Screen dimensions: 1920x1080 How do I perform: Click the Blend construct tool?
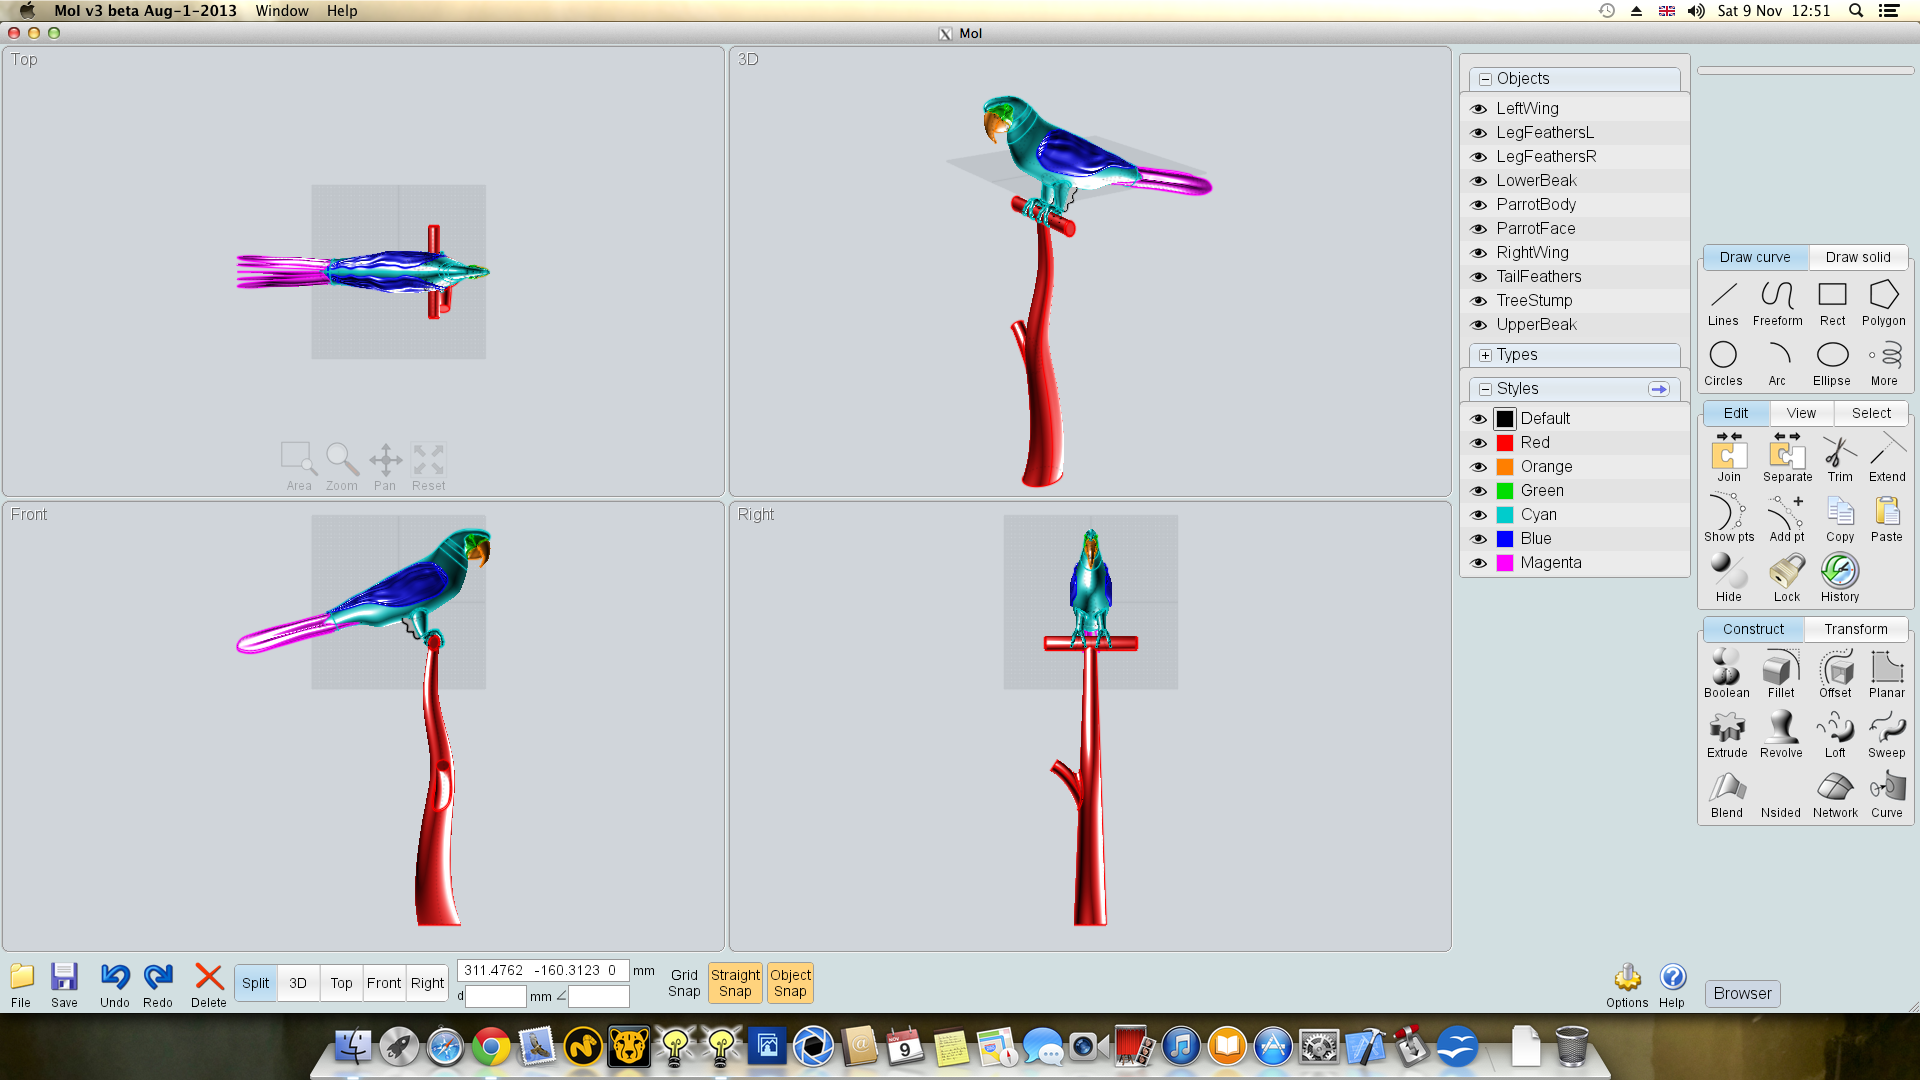tap(1727, 794)
